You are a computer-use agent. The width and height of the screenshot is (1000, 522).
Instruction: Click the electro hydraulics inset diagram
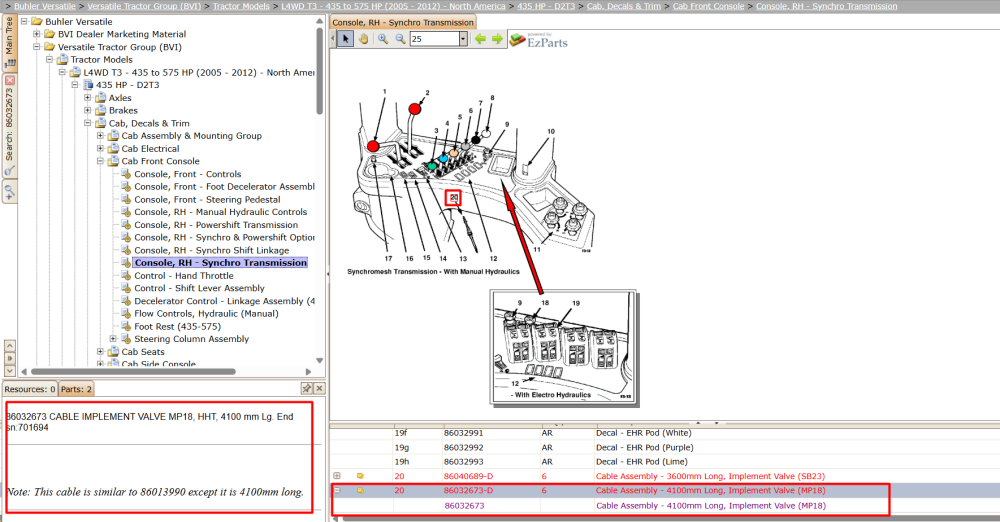pos(564,348)
